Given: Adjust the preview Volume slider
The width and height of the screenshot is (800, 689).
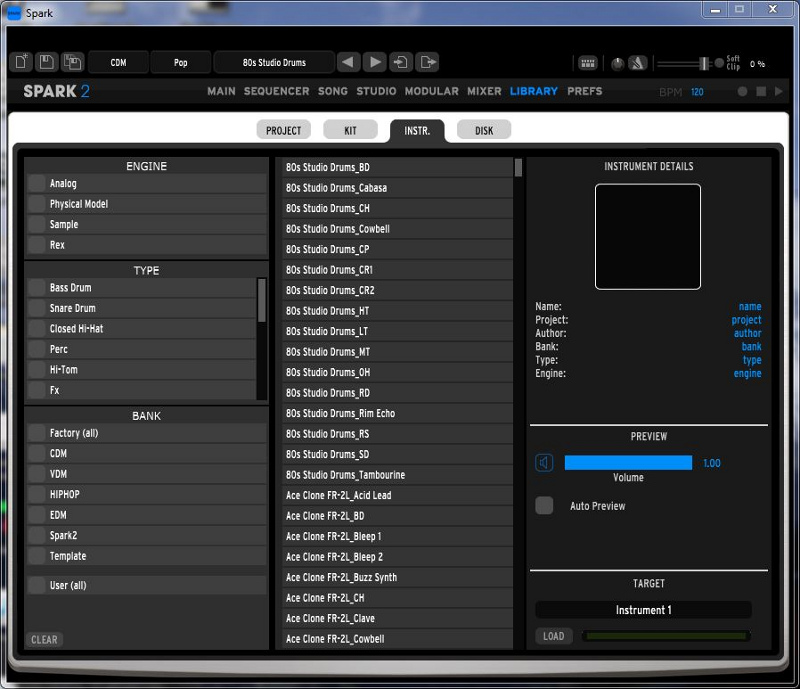Looking at the screenshot, I should [x=628, y=463].
